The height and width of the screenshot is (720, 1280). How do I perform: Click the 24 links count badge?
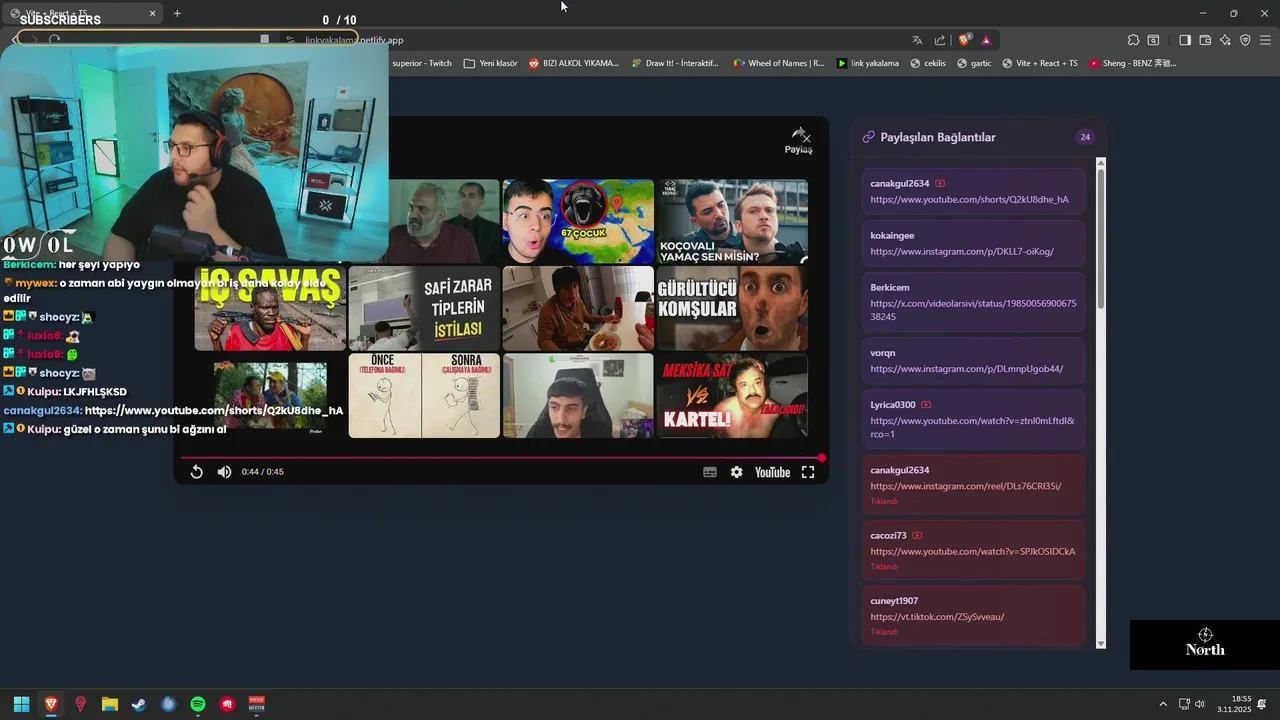(x=1085, y=137)
